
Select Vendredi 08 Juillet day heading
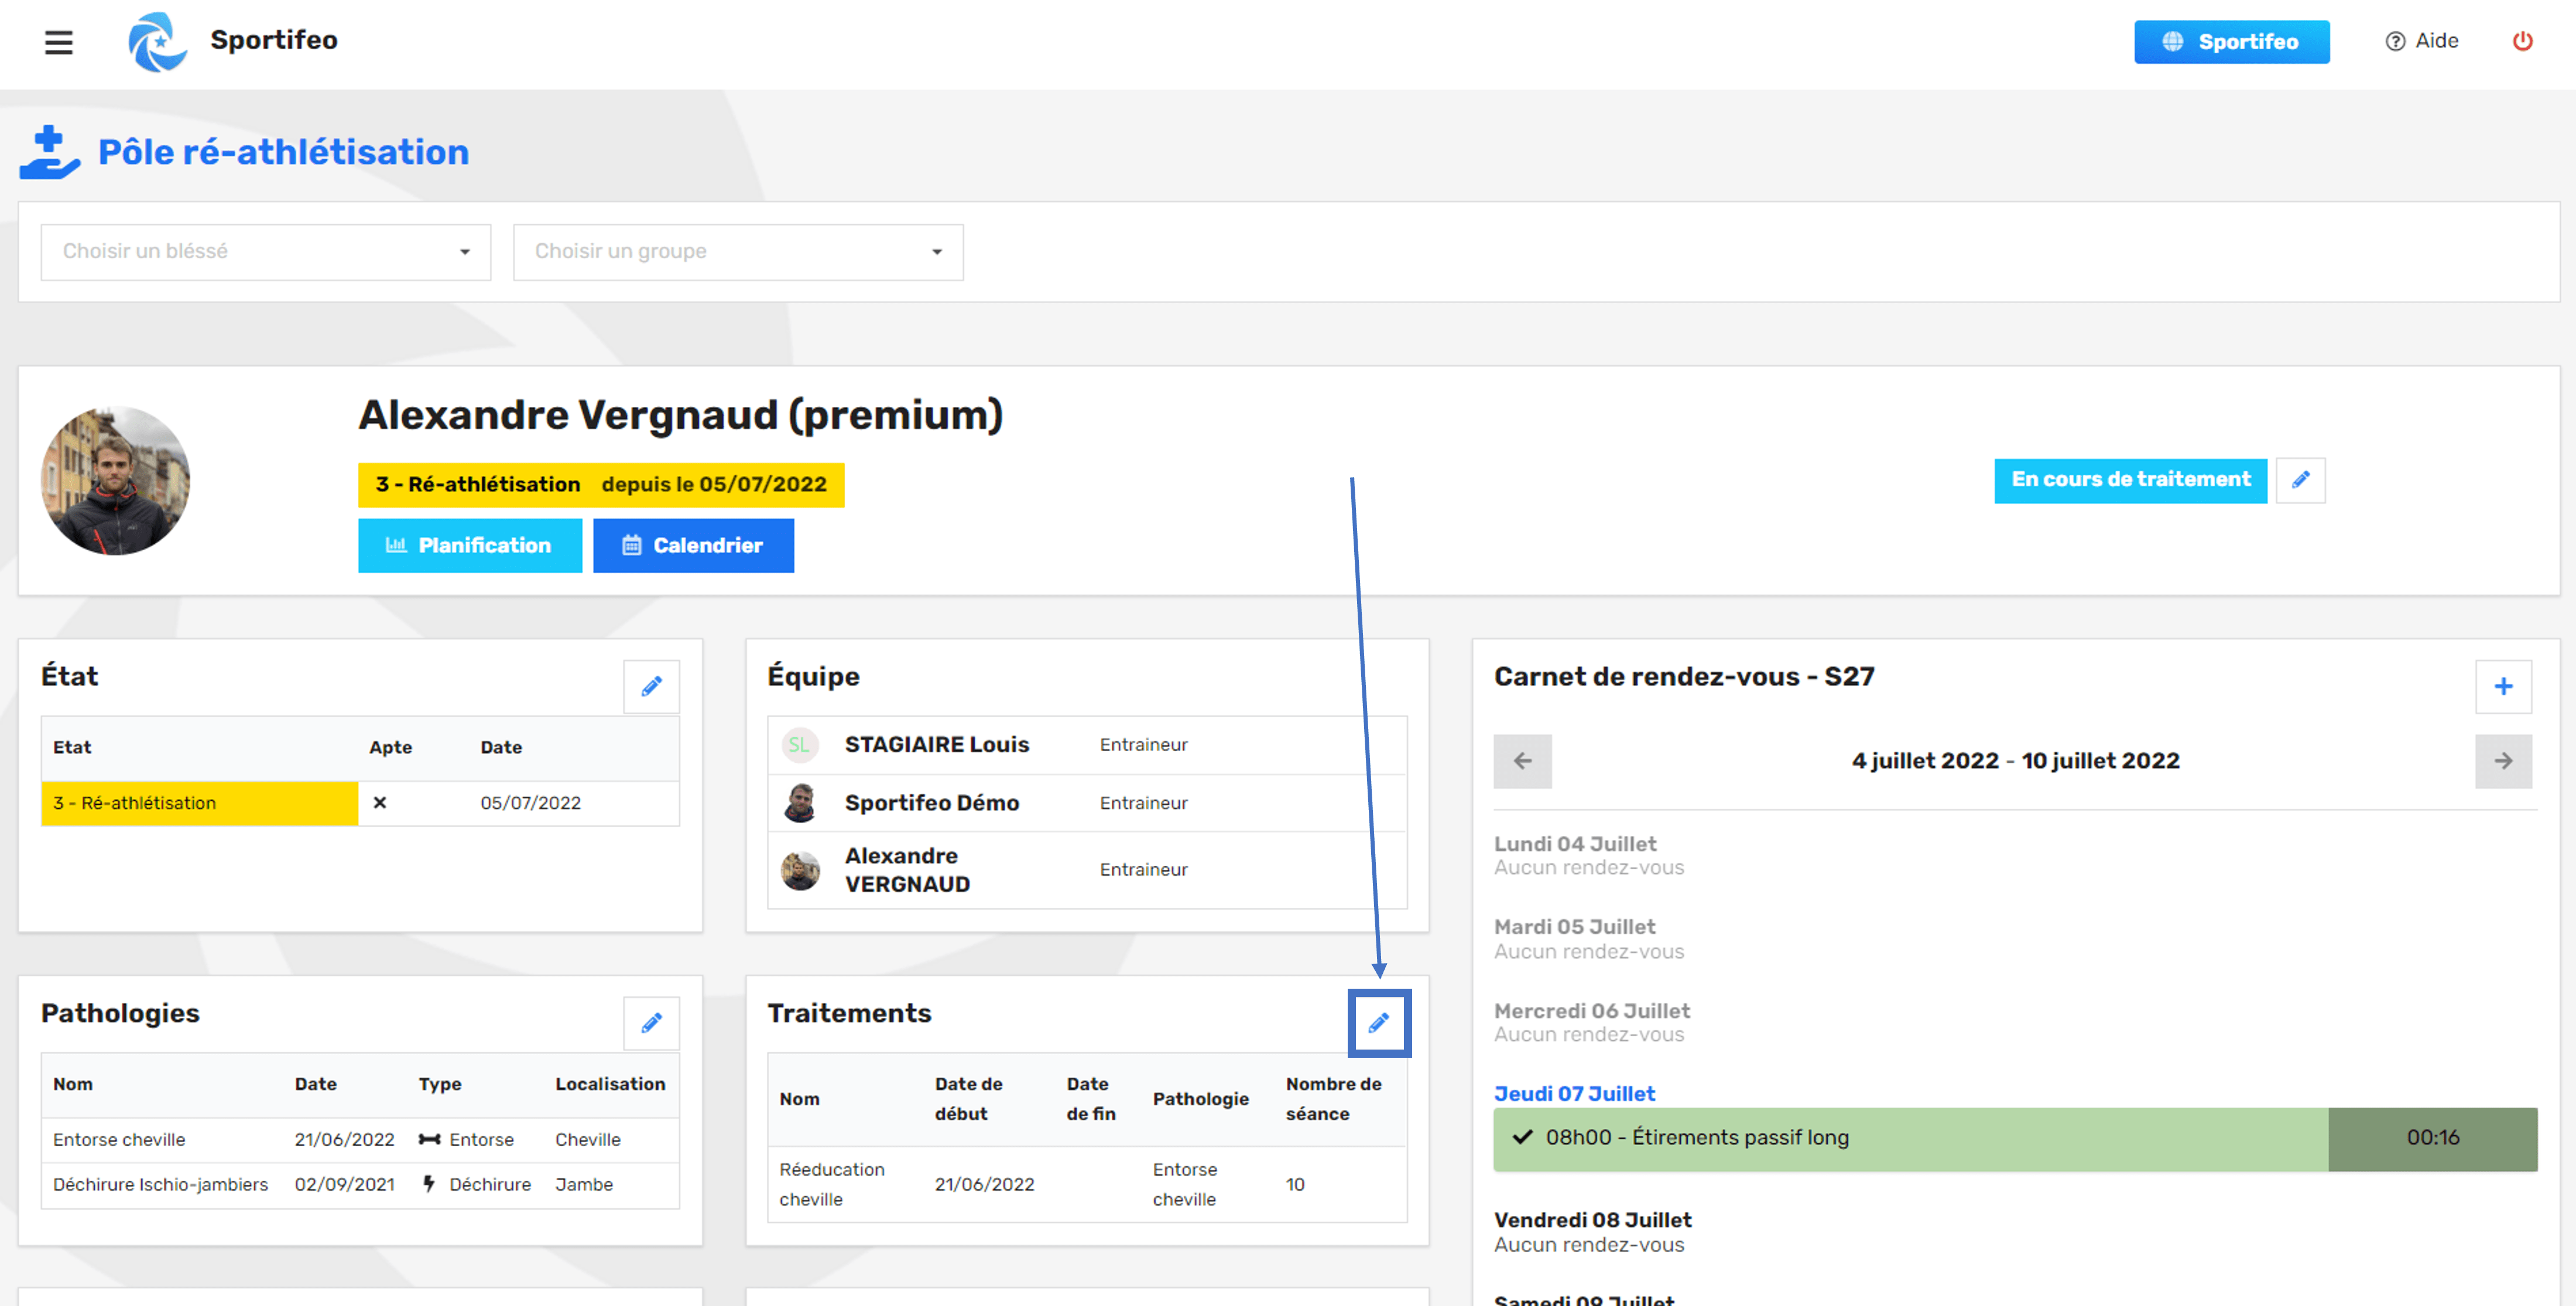click(1593, 1220)
